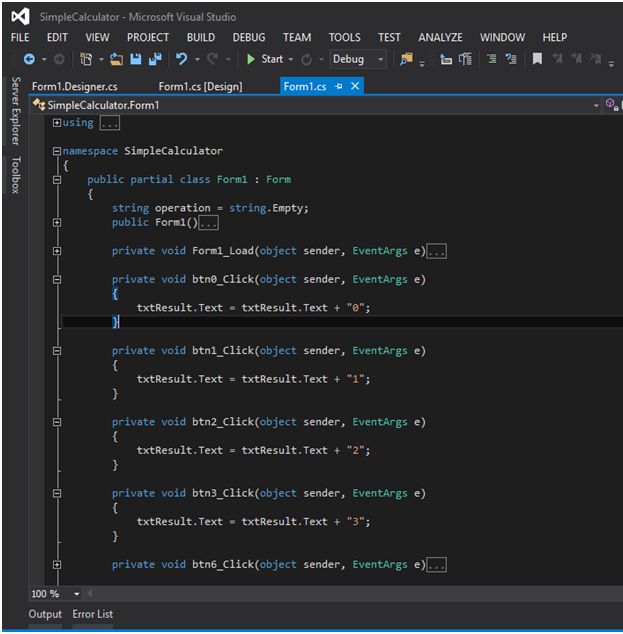623x634 pixels.
Task: Switch to the Form1.cs [Design] tab
Action: point(200,87)
